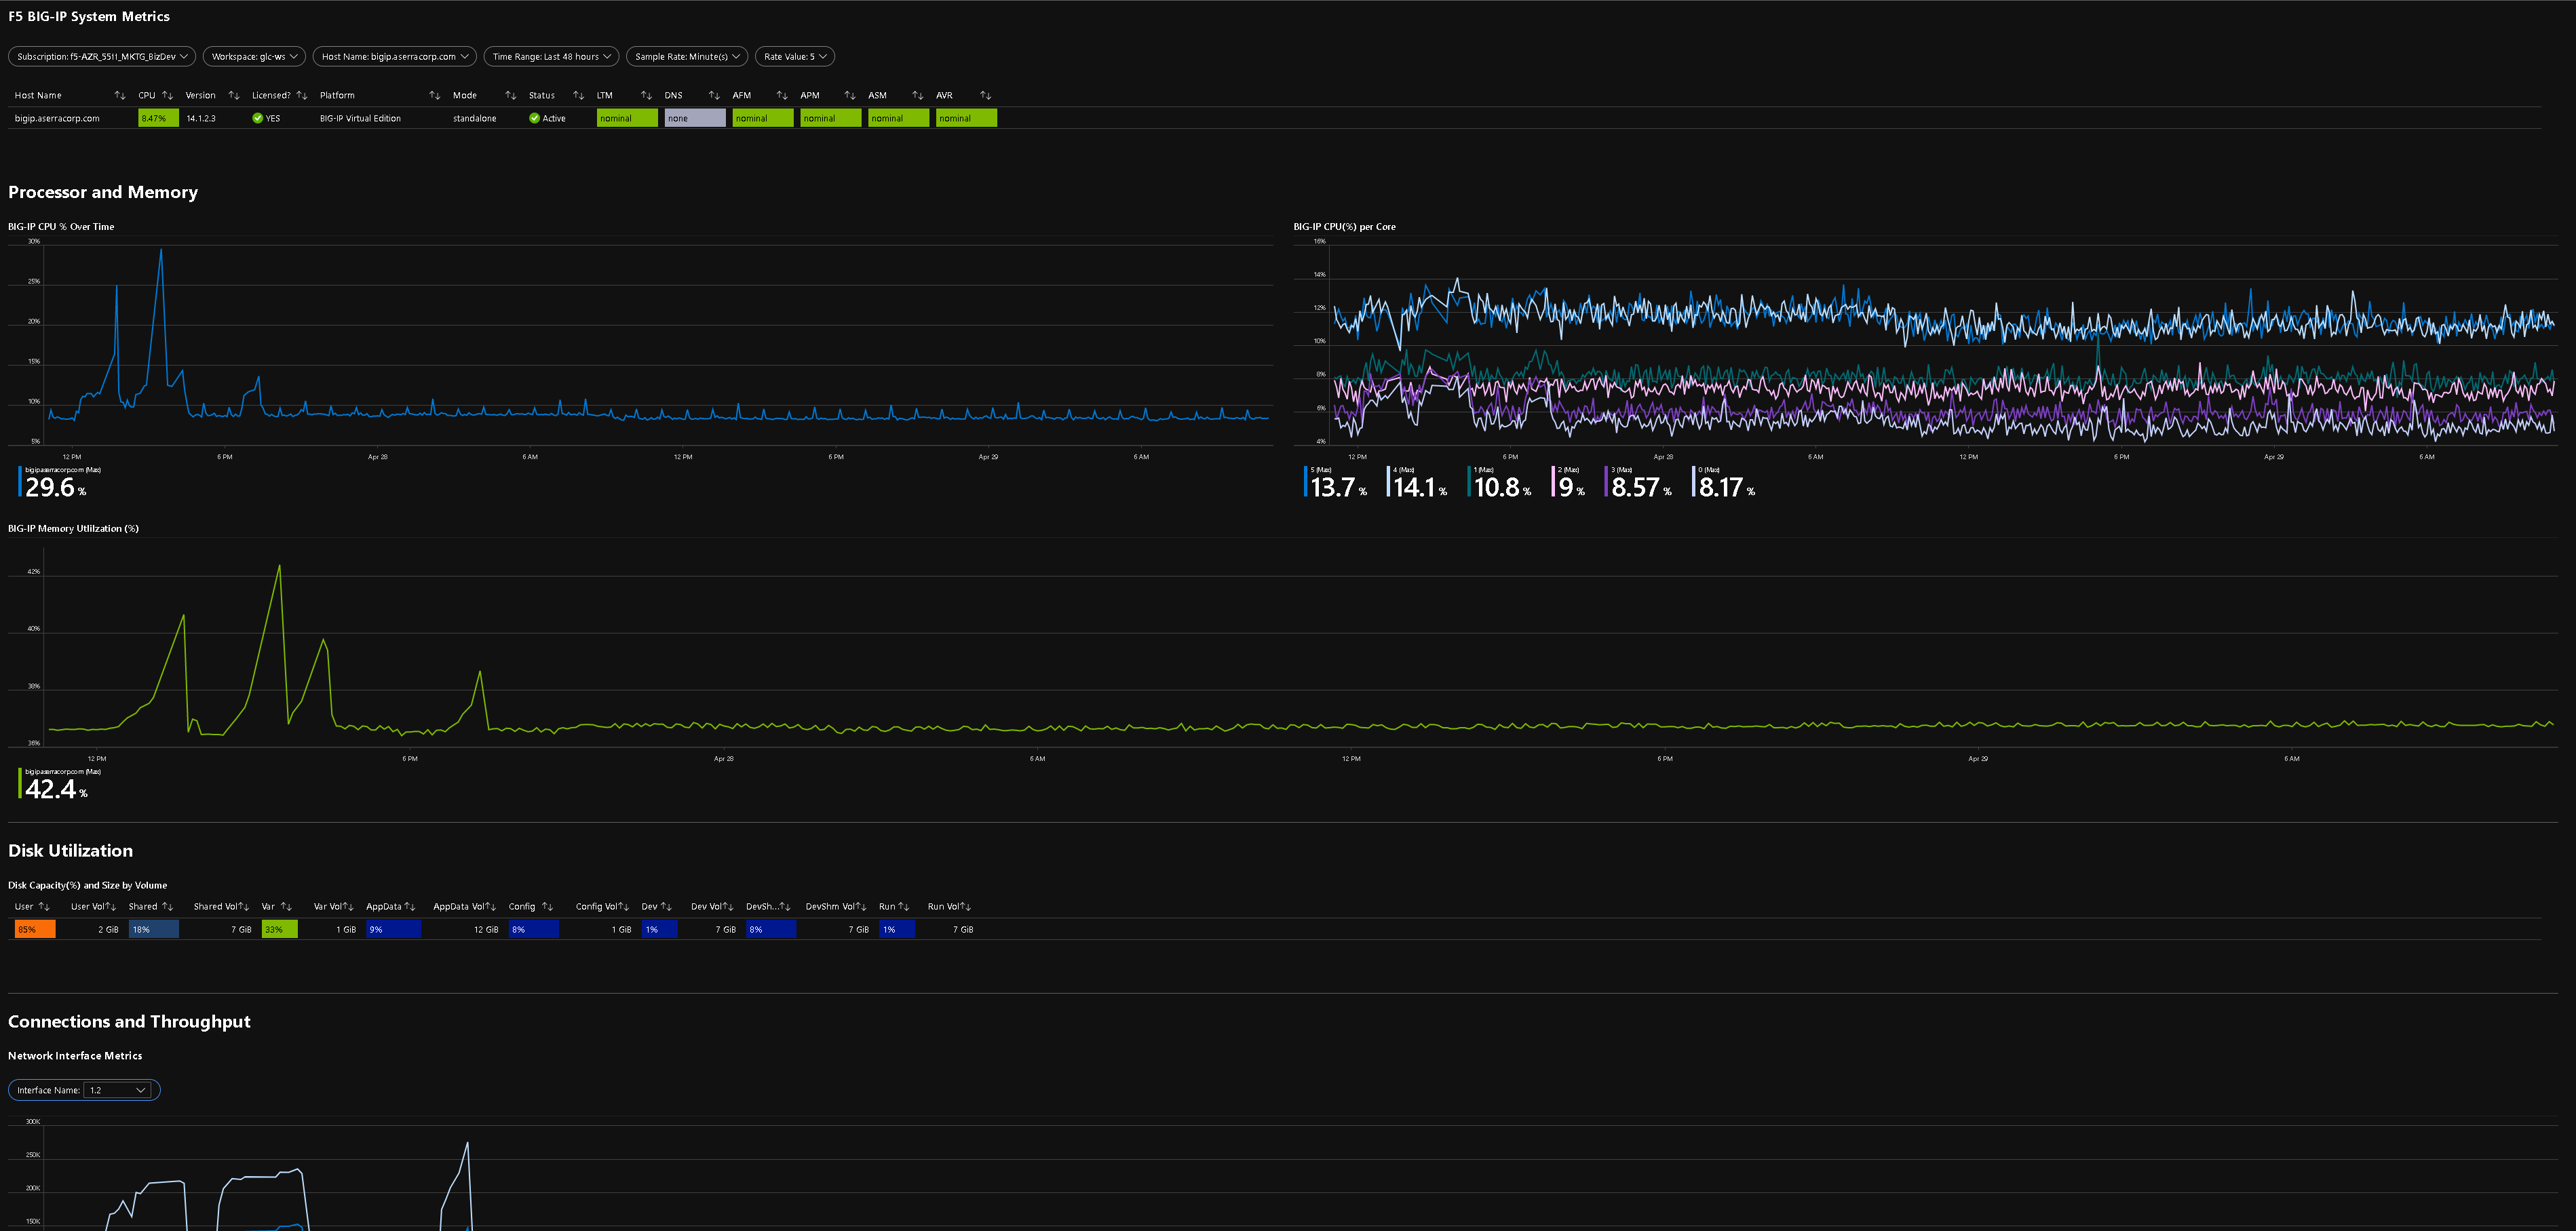Screen dimensions: 2576x1231
Task: Sort disk table by User column
Action: pos(44,906)
